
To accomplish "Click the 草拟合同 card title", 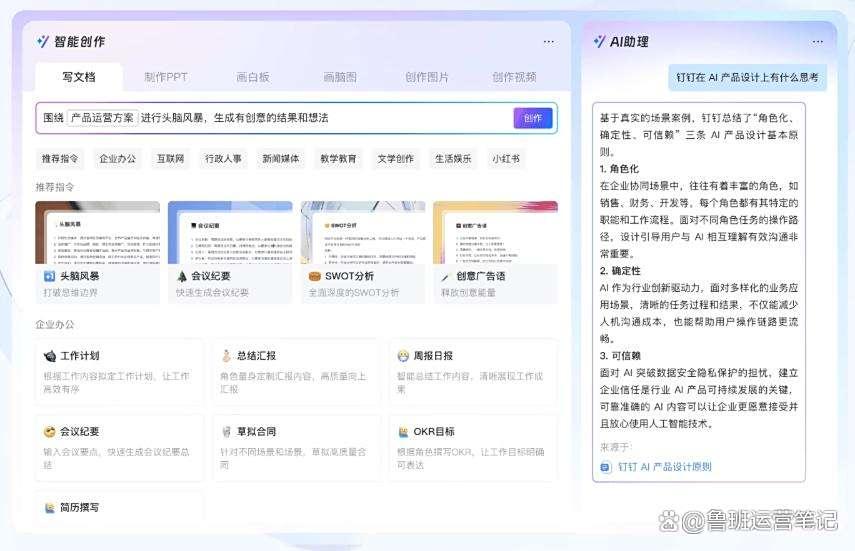I will [256, 432].
